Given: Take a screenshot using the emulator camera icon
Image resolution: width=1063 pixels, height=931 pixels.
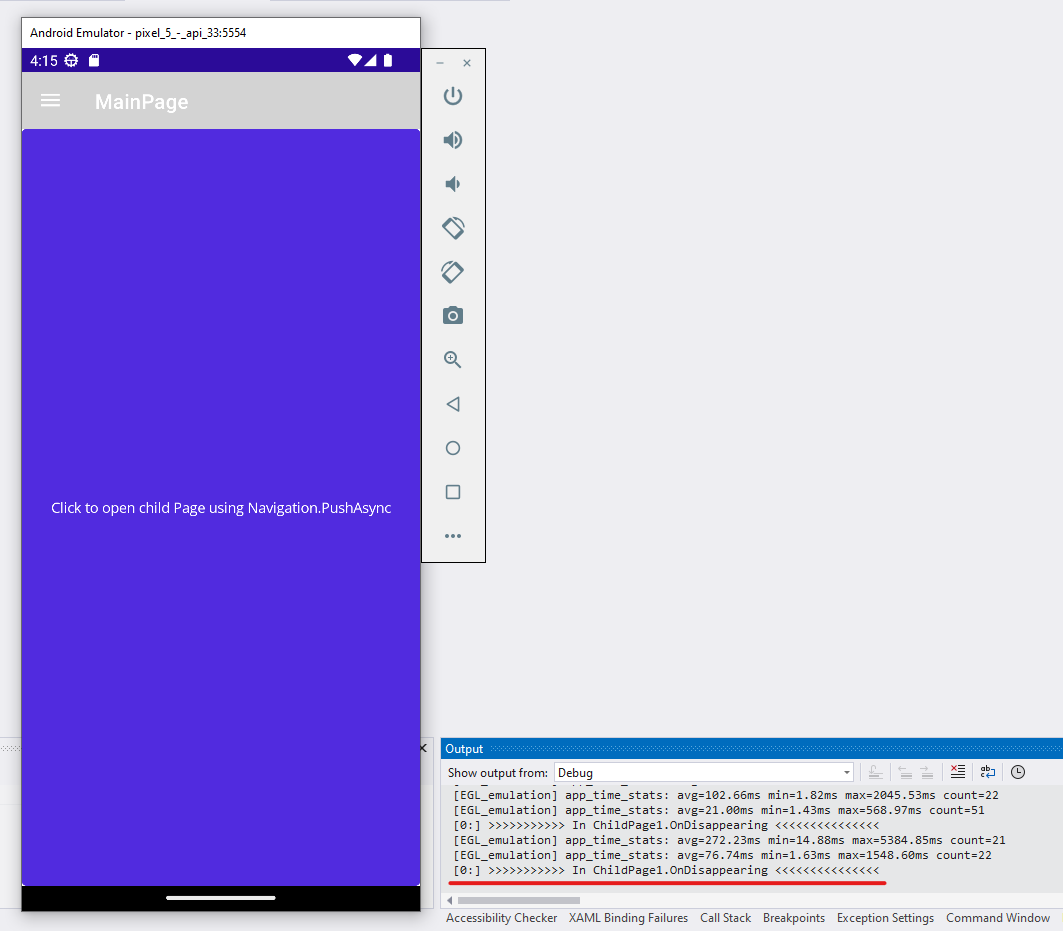Looking at the screenshot, I should point(452,315).
